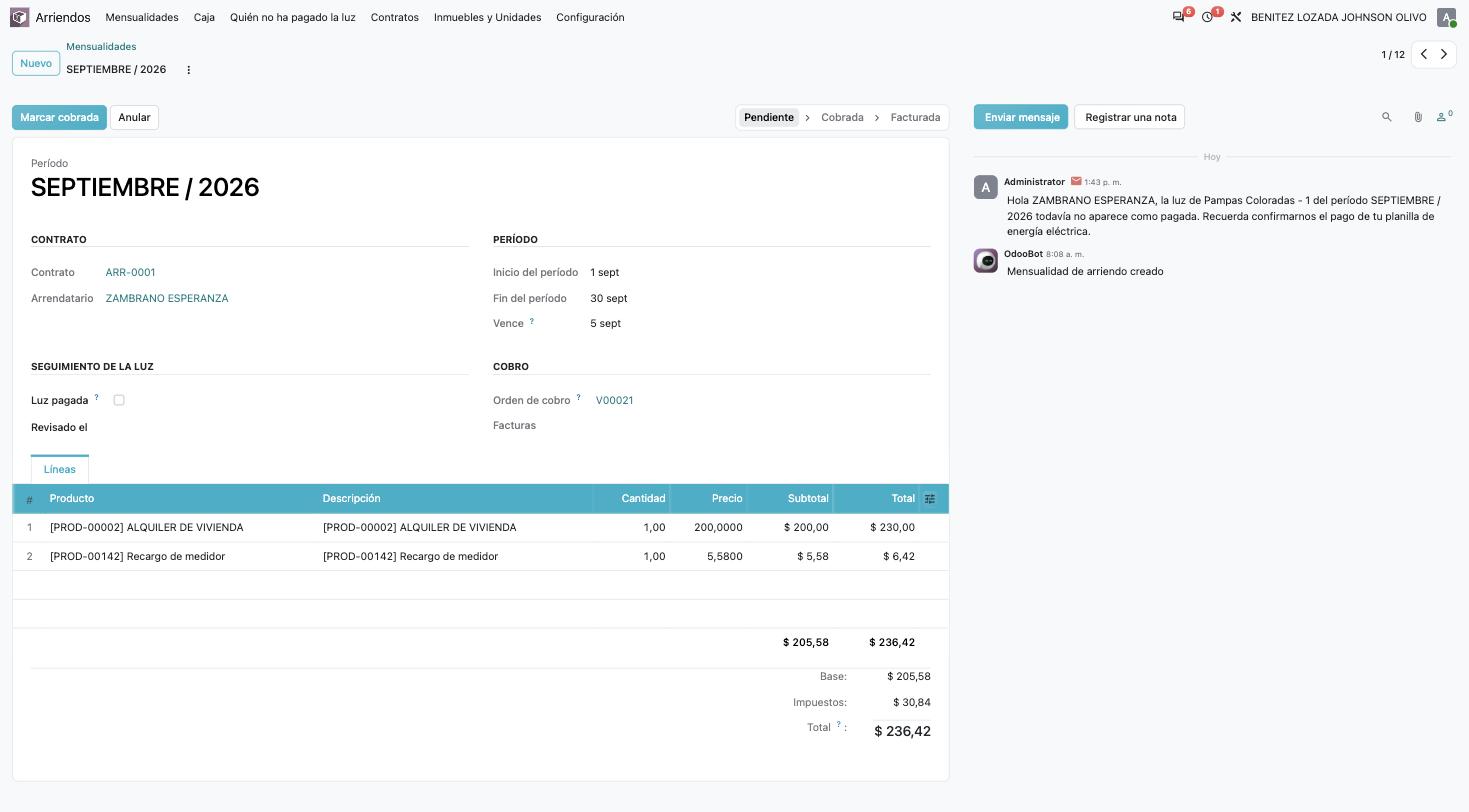Image resolution: width=1469 pixels, height=812 pixels.
Task: Open tenant ZAMBRANO ESPERANZA link
Action: 167,298
